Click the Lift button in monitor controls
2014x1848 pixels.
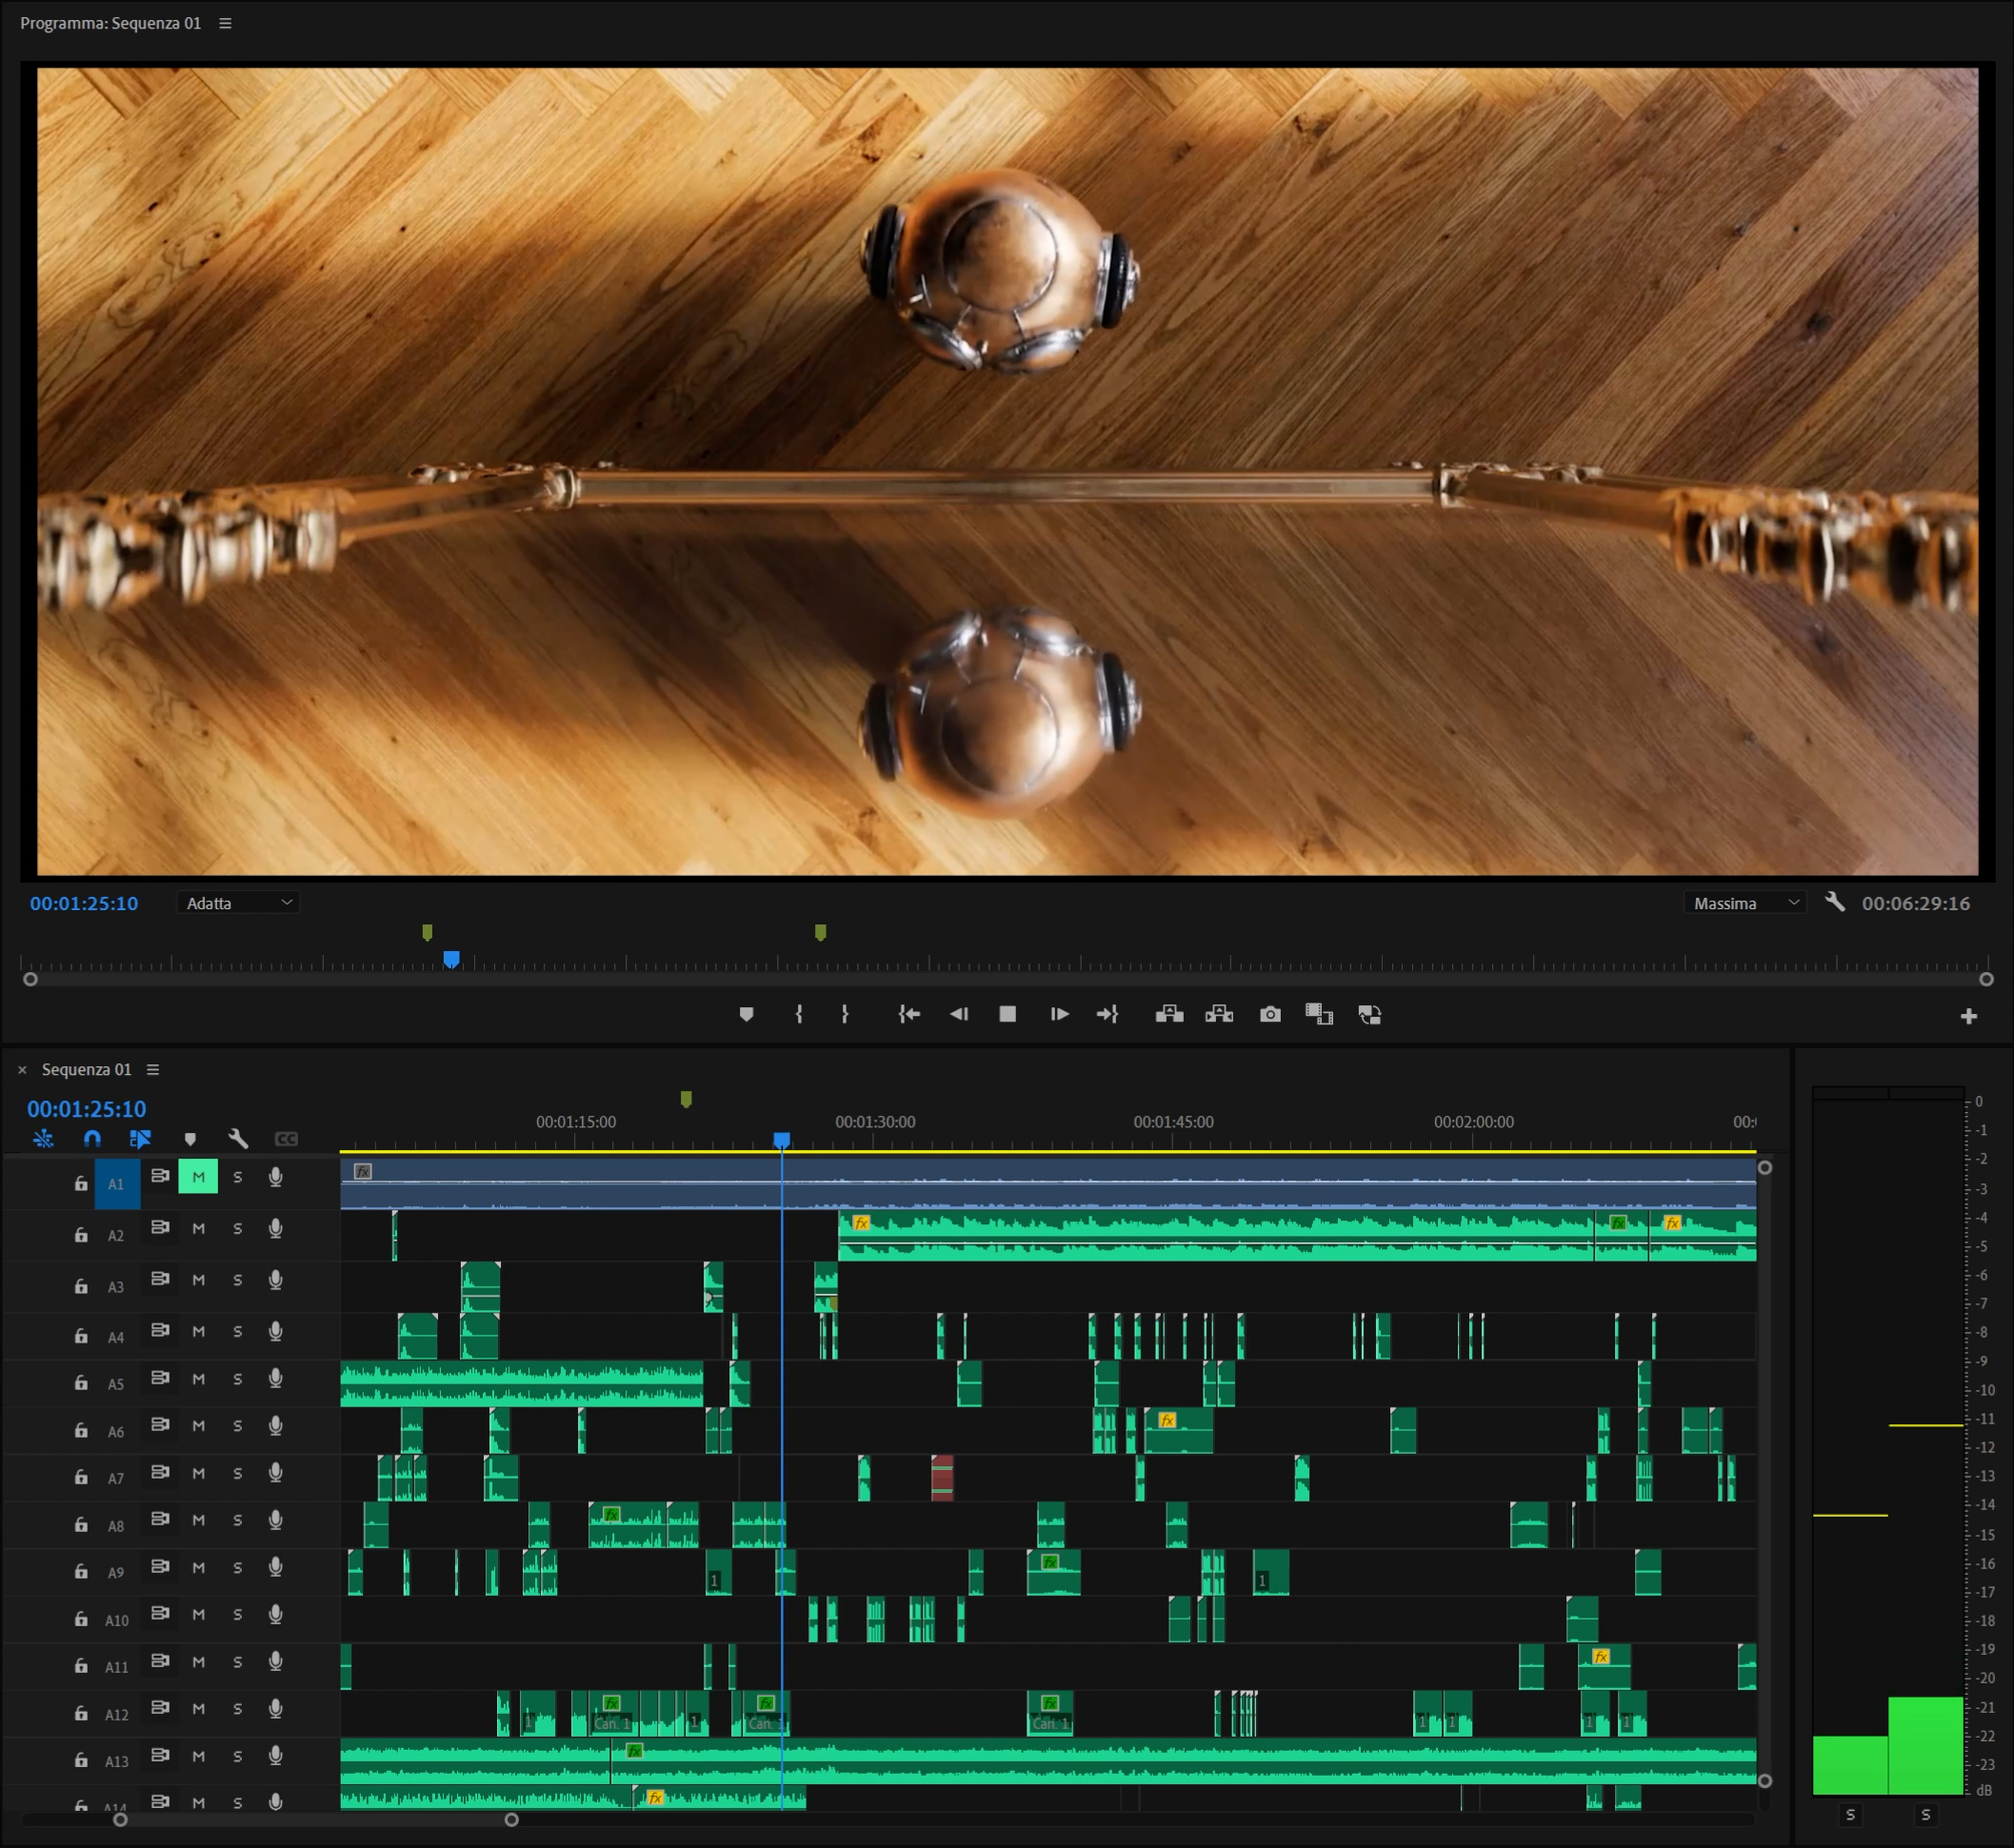pos(1169,1014)
